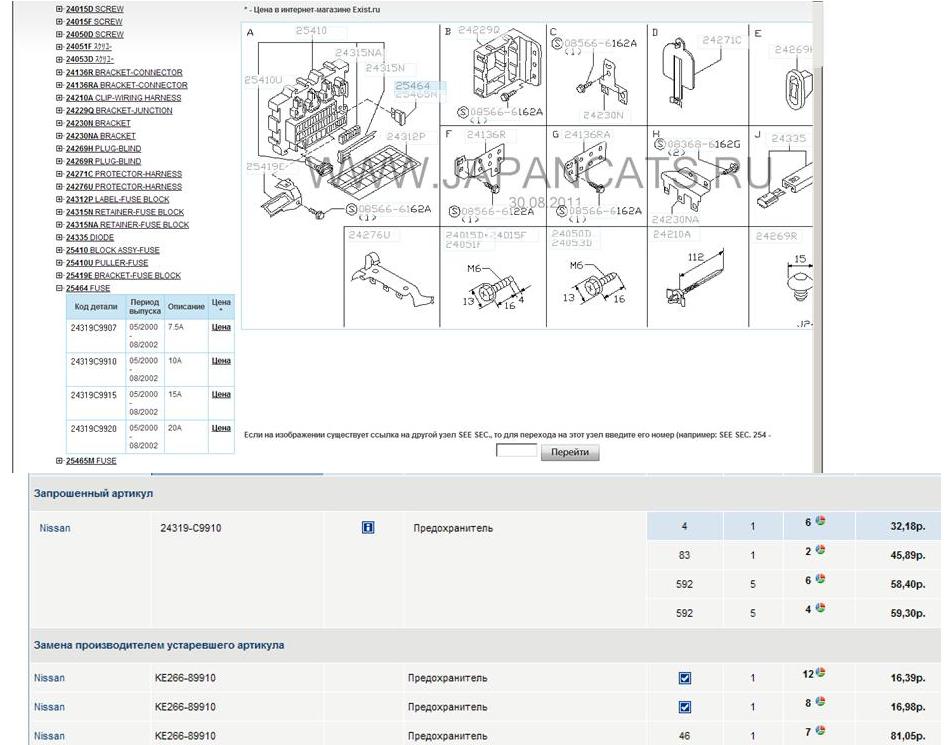The height and width of the screenshot is (745, 948).
Task: Click the pie chart icon in the 32,18р. row
Action: pyautogui.click(x=820, y=520)
